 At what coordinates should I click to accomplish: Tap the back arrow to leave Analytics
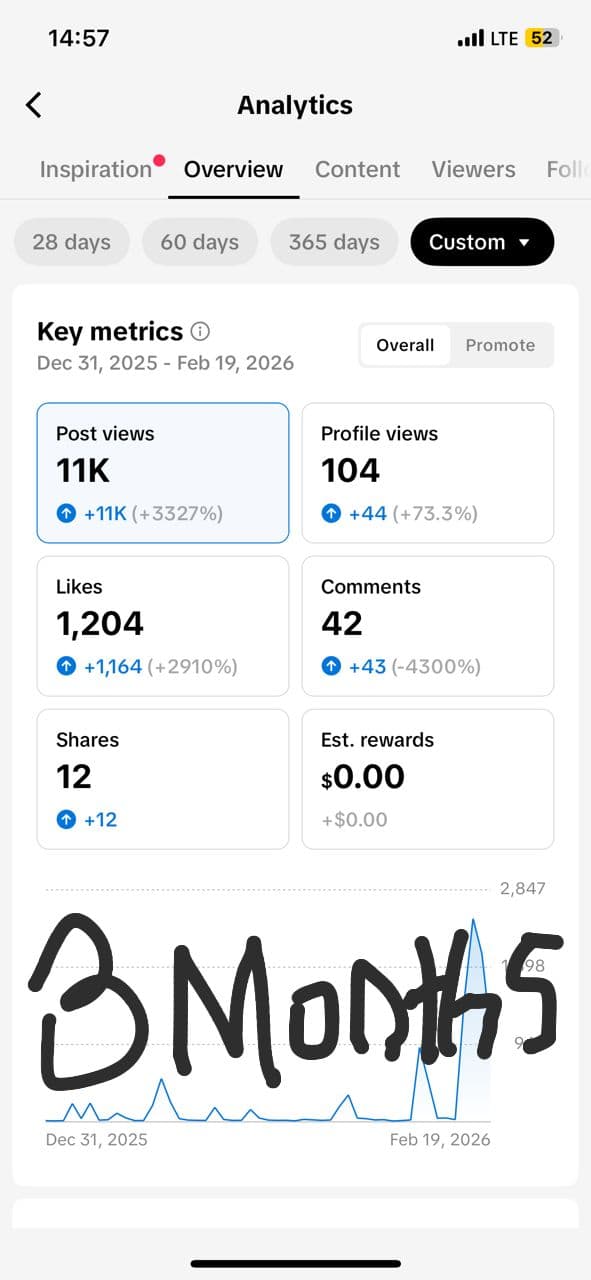(x=35, y=104)
